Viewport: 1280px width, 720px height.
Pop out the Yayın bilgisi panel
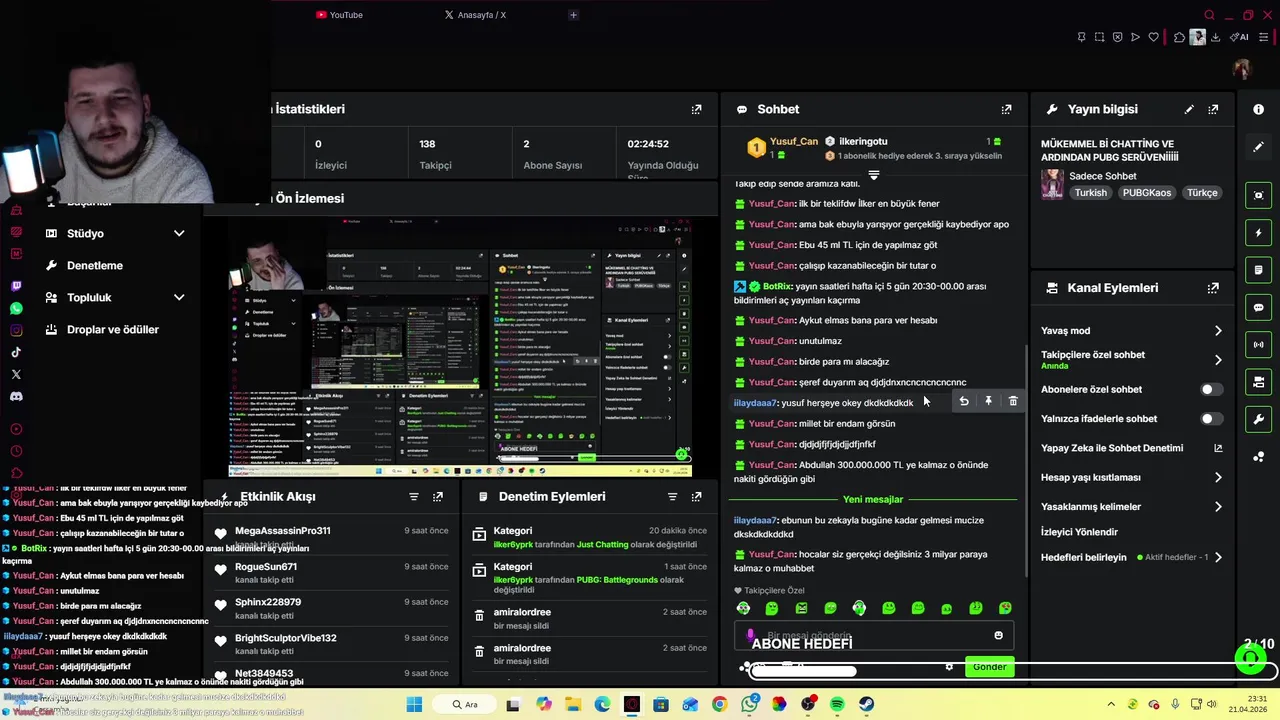(x=1213, y=109)
